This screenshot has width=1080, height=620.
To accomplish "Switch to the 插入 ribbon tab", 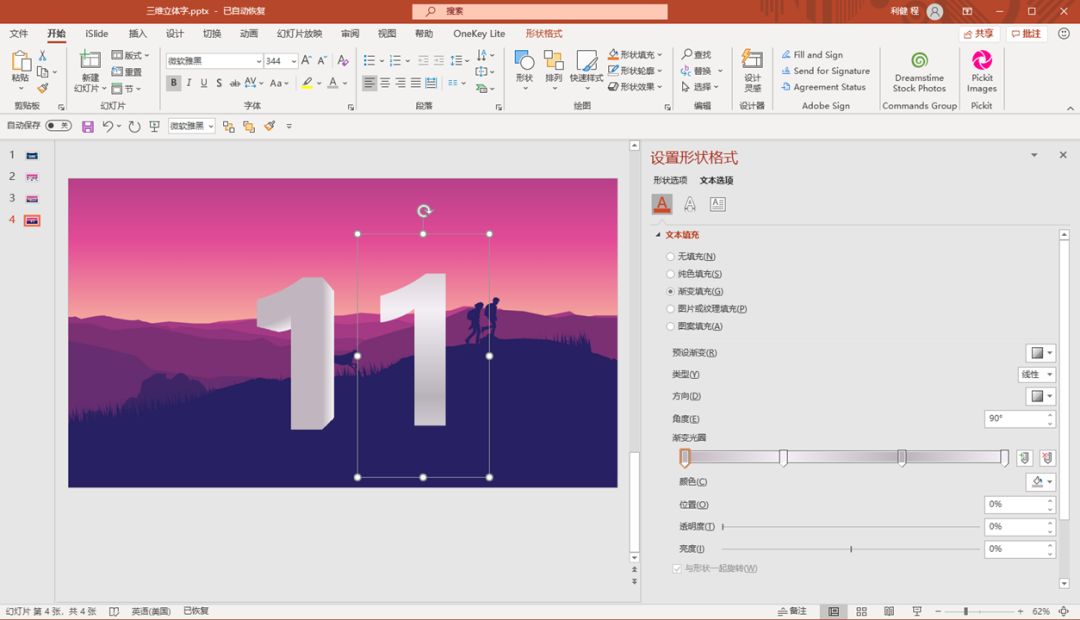I will click(138, 34).
